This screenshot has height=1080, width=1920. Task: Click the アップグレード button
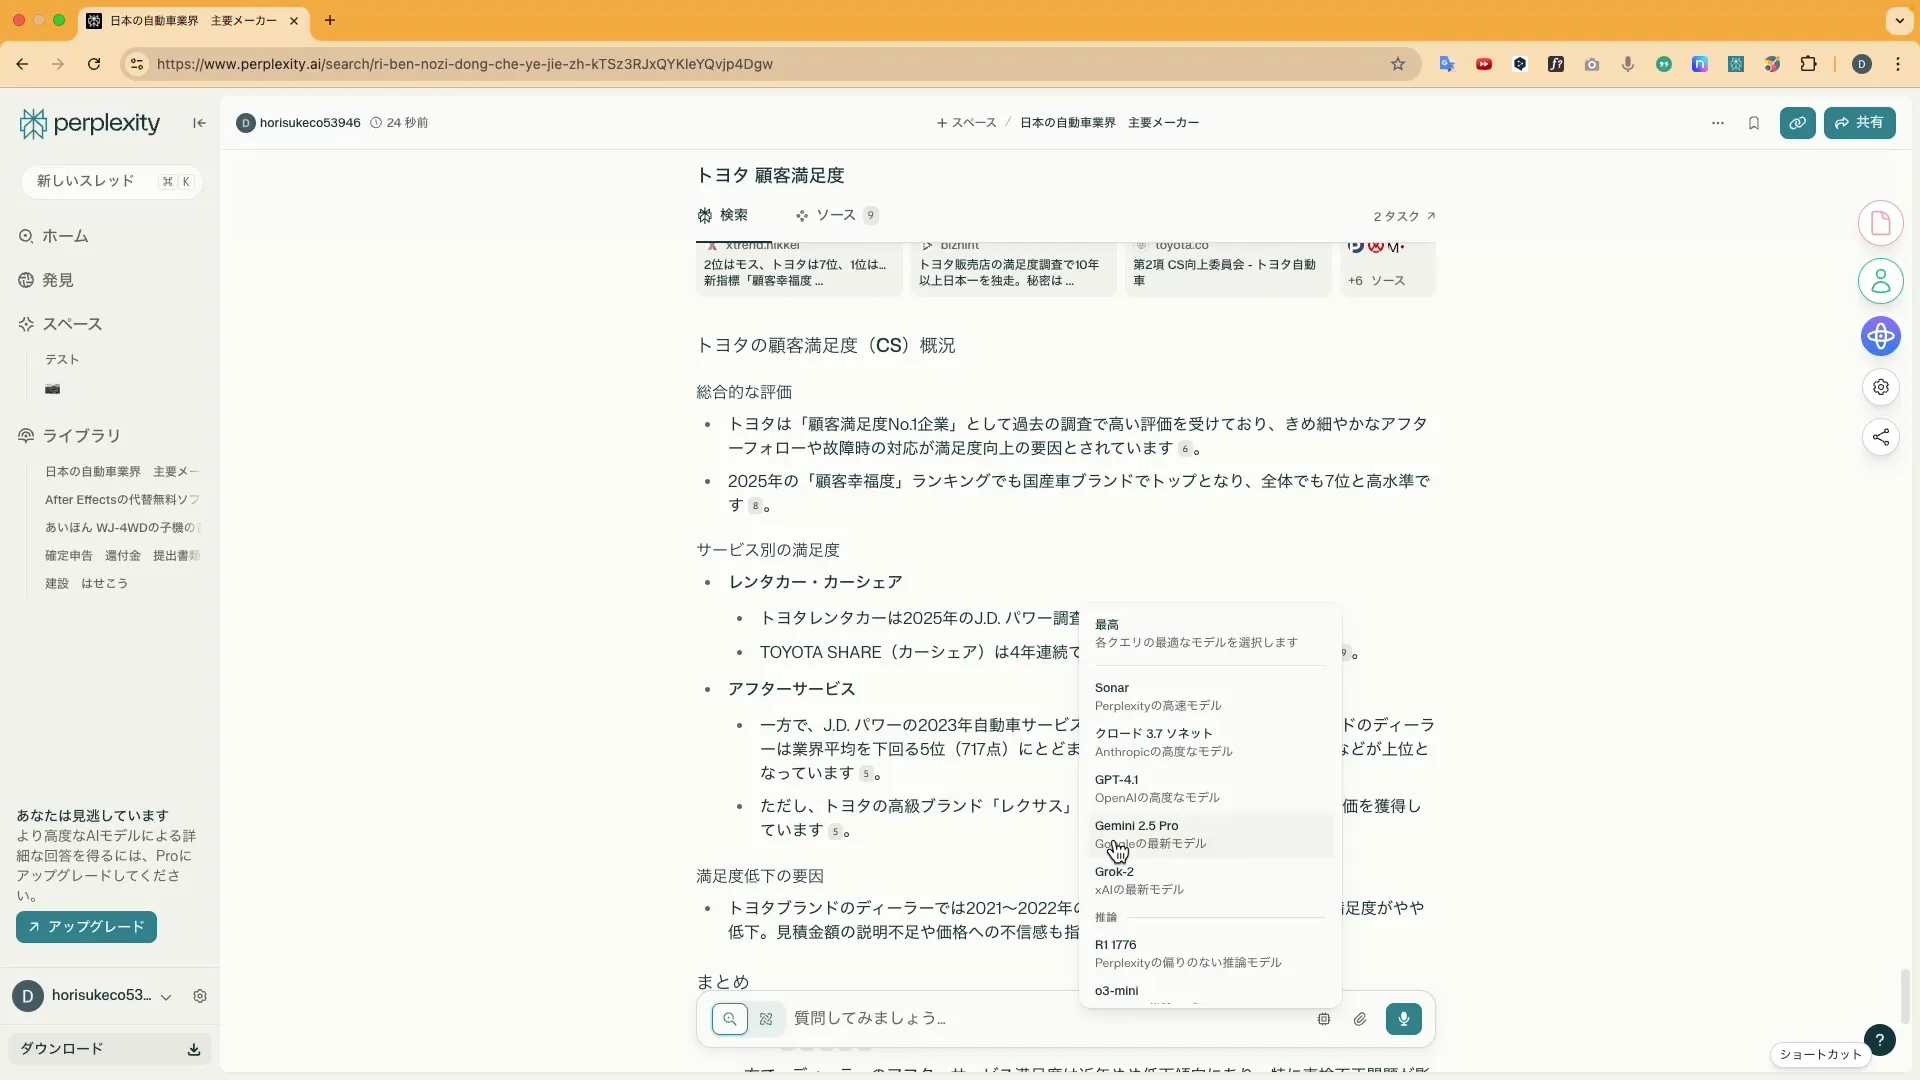click(x=85, y=927)
